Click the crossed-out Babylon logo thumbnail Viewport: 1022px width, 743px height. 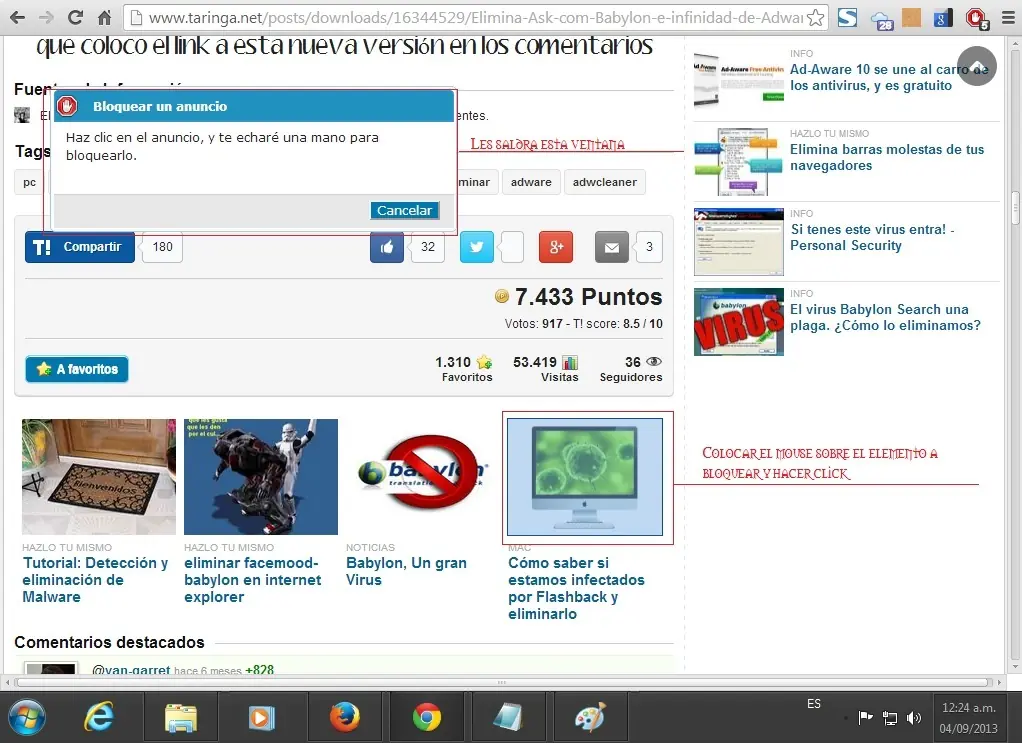[423, 476]
